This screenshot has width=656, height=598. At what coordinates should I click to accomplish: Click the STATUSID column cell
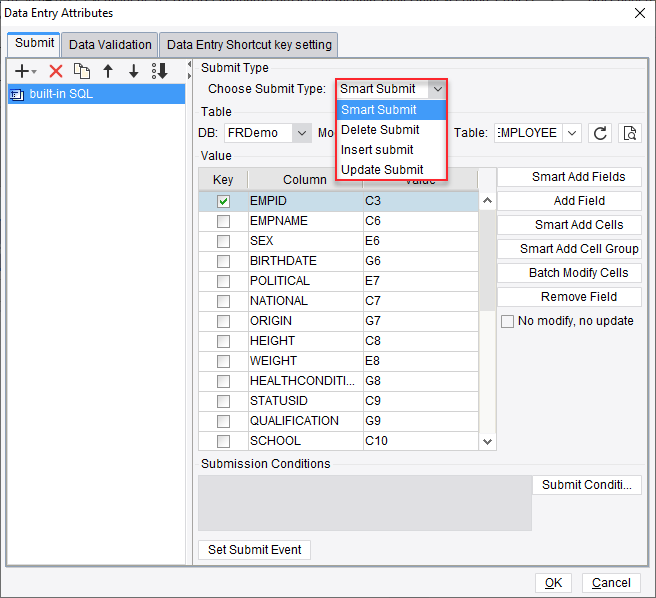point(306,401)
